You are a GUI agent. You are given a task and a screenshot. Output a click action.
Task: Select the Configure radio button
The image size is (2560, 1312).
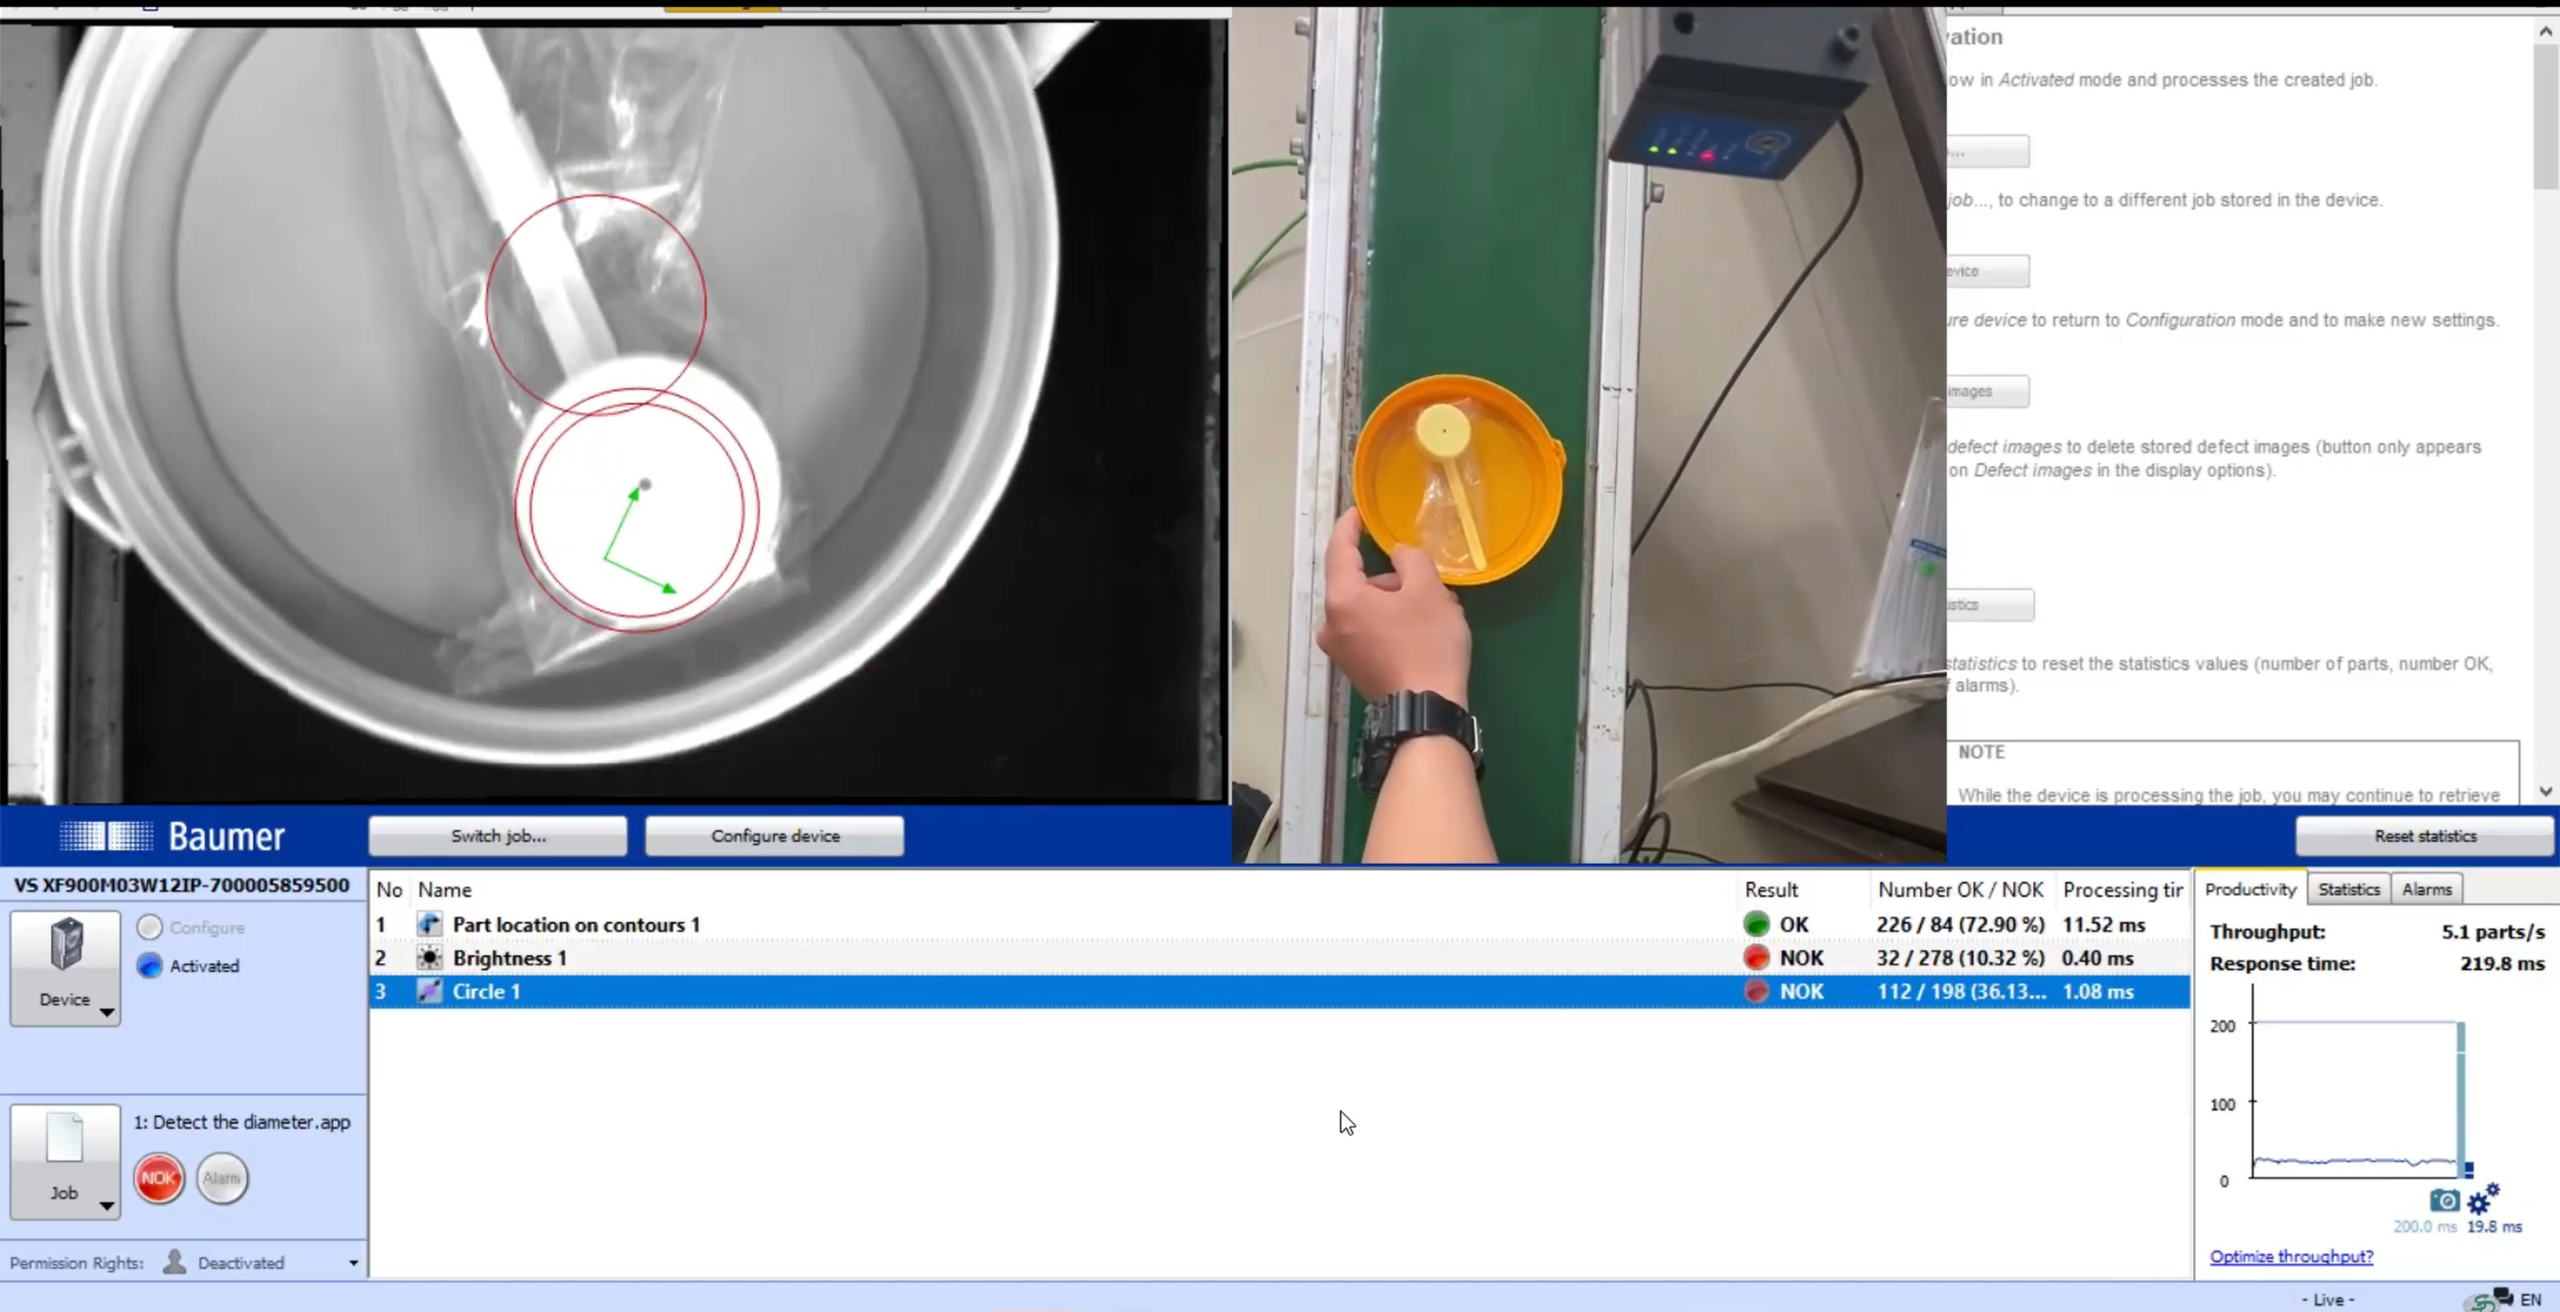(150, 927)
